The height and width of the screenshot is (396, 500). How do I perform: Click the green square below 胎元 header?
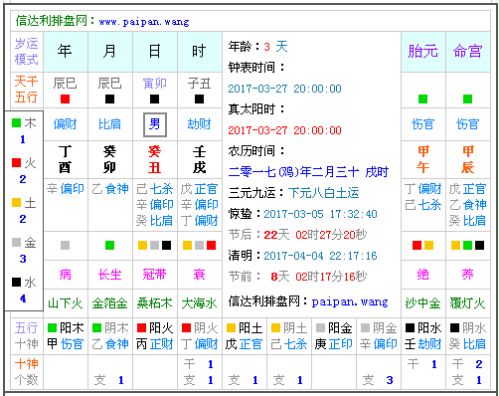click(423, 99)
